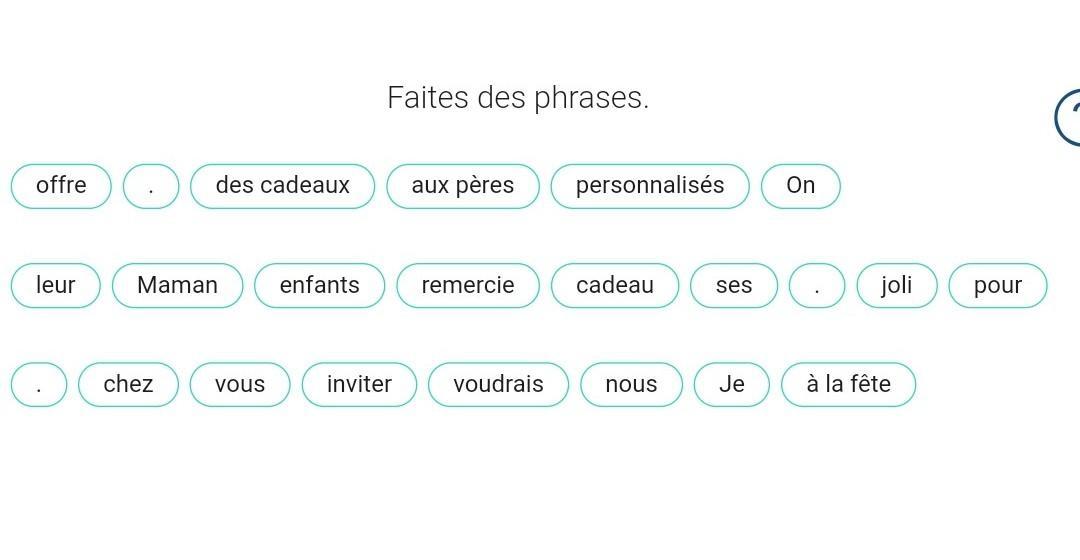Select the "voudrais" word chip
This screenshot has width=1080, height=560.
tap(498, 384)
